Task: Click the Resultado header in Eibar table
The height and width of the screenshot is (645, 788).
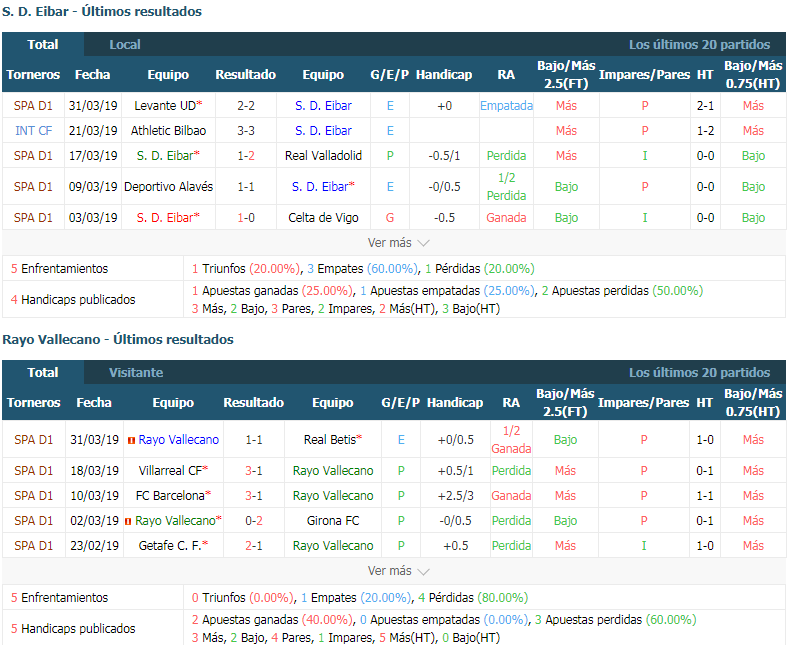Action: (246, 74)
